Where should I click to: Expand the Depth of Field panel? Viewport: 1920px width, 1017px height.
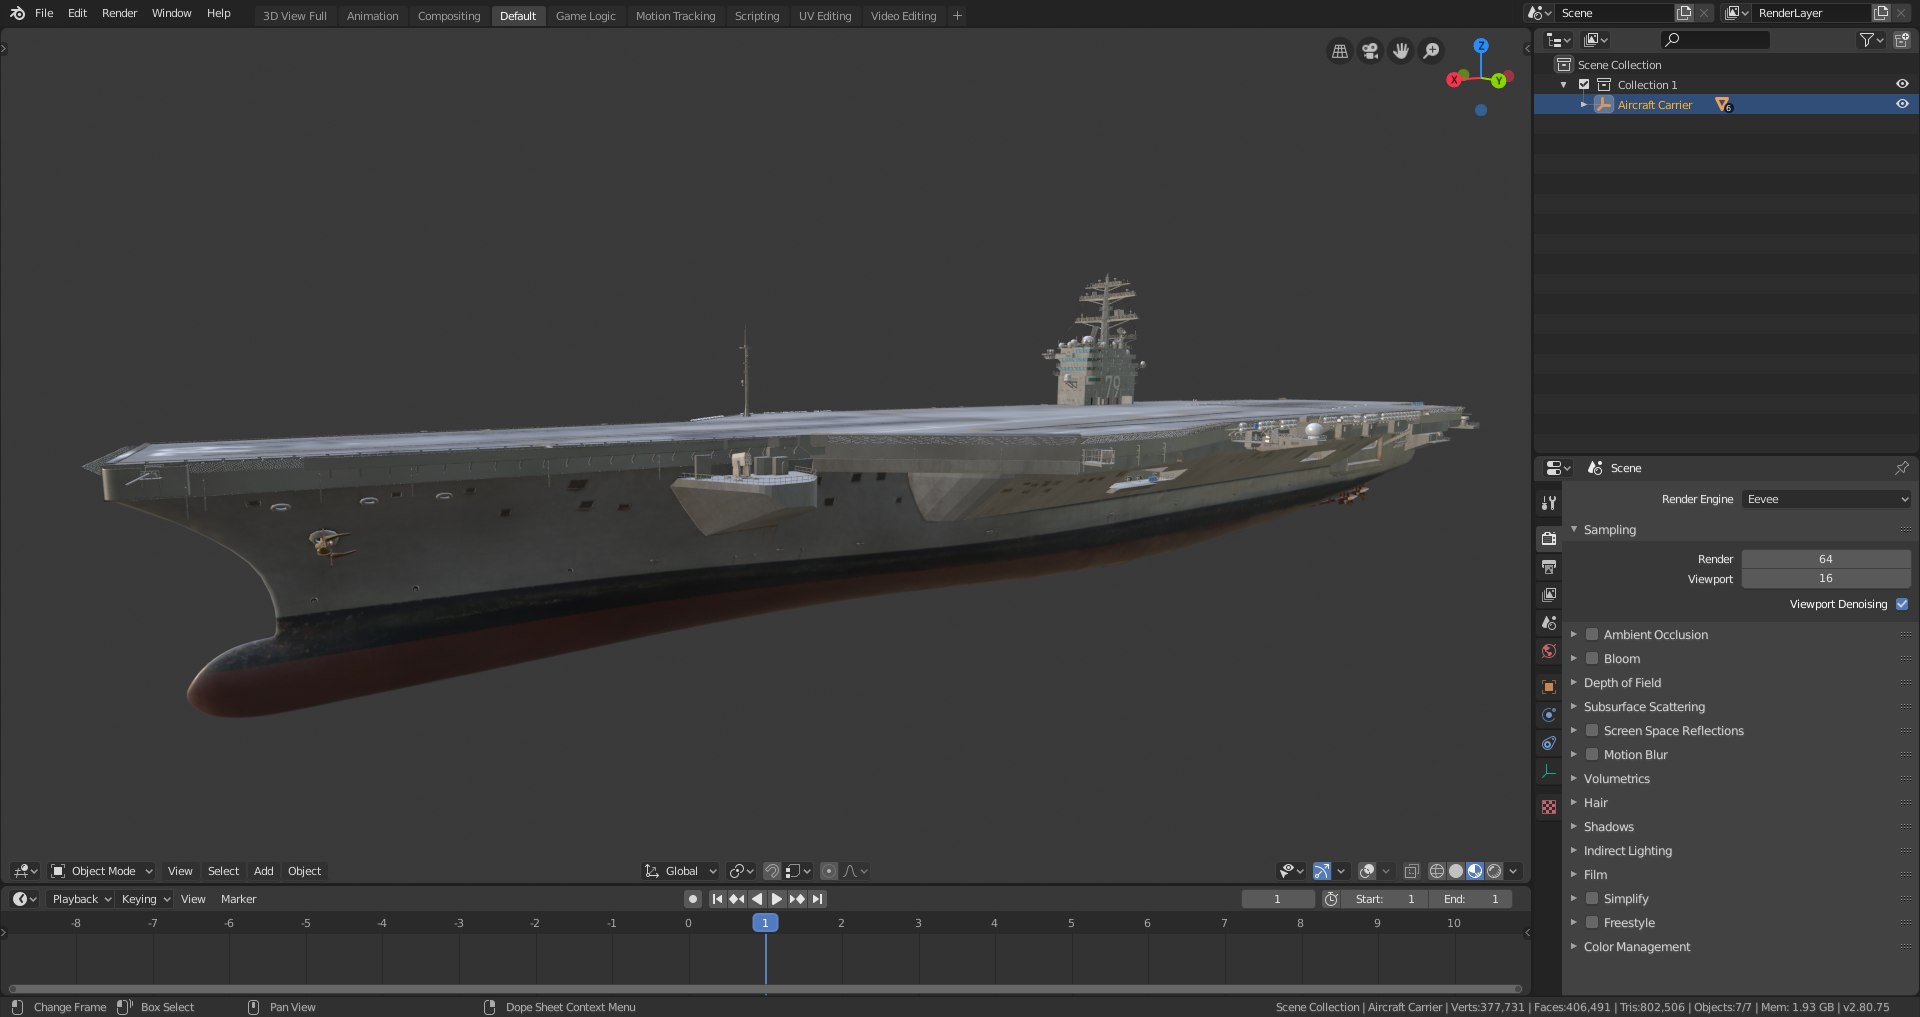[1622, 682]
